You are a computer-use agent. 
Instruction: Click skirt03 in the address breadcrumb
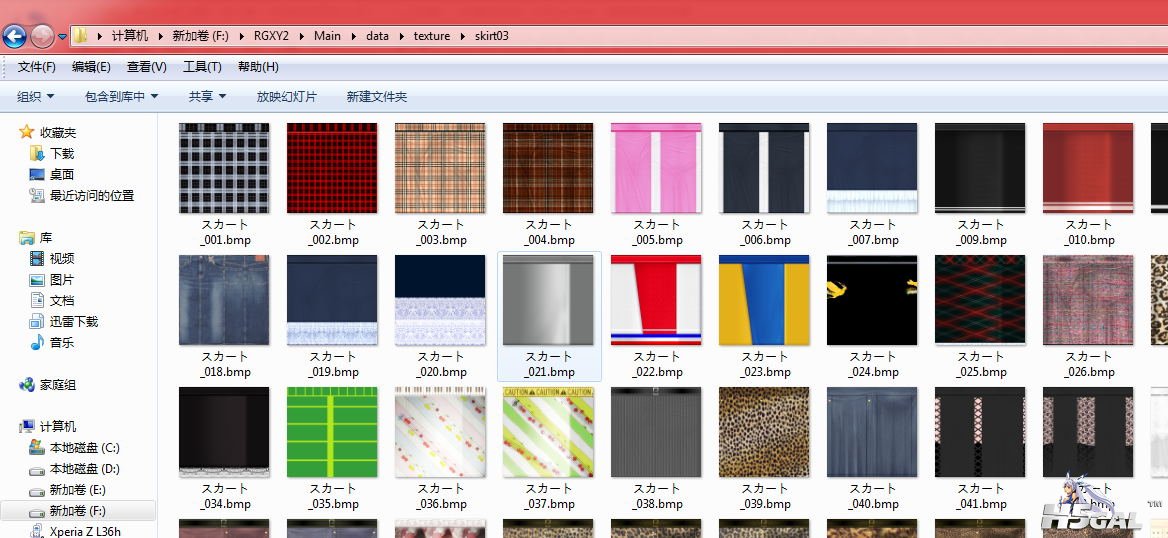coord(492,36)
